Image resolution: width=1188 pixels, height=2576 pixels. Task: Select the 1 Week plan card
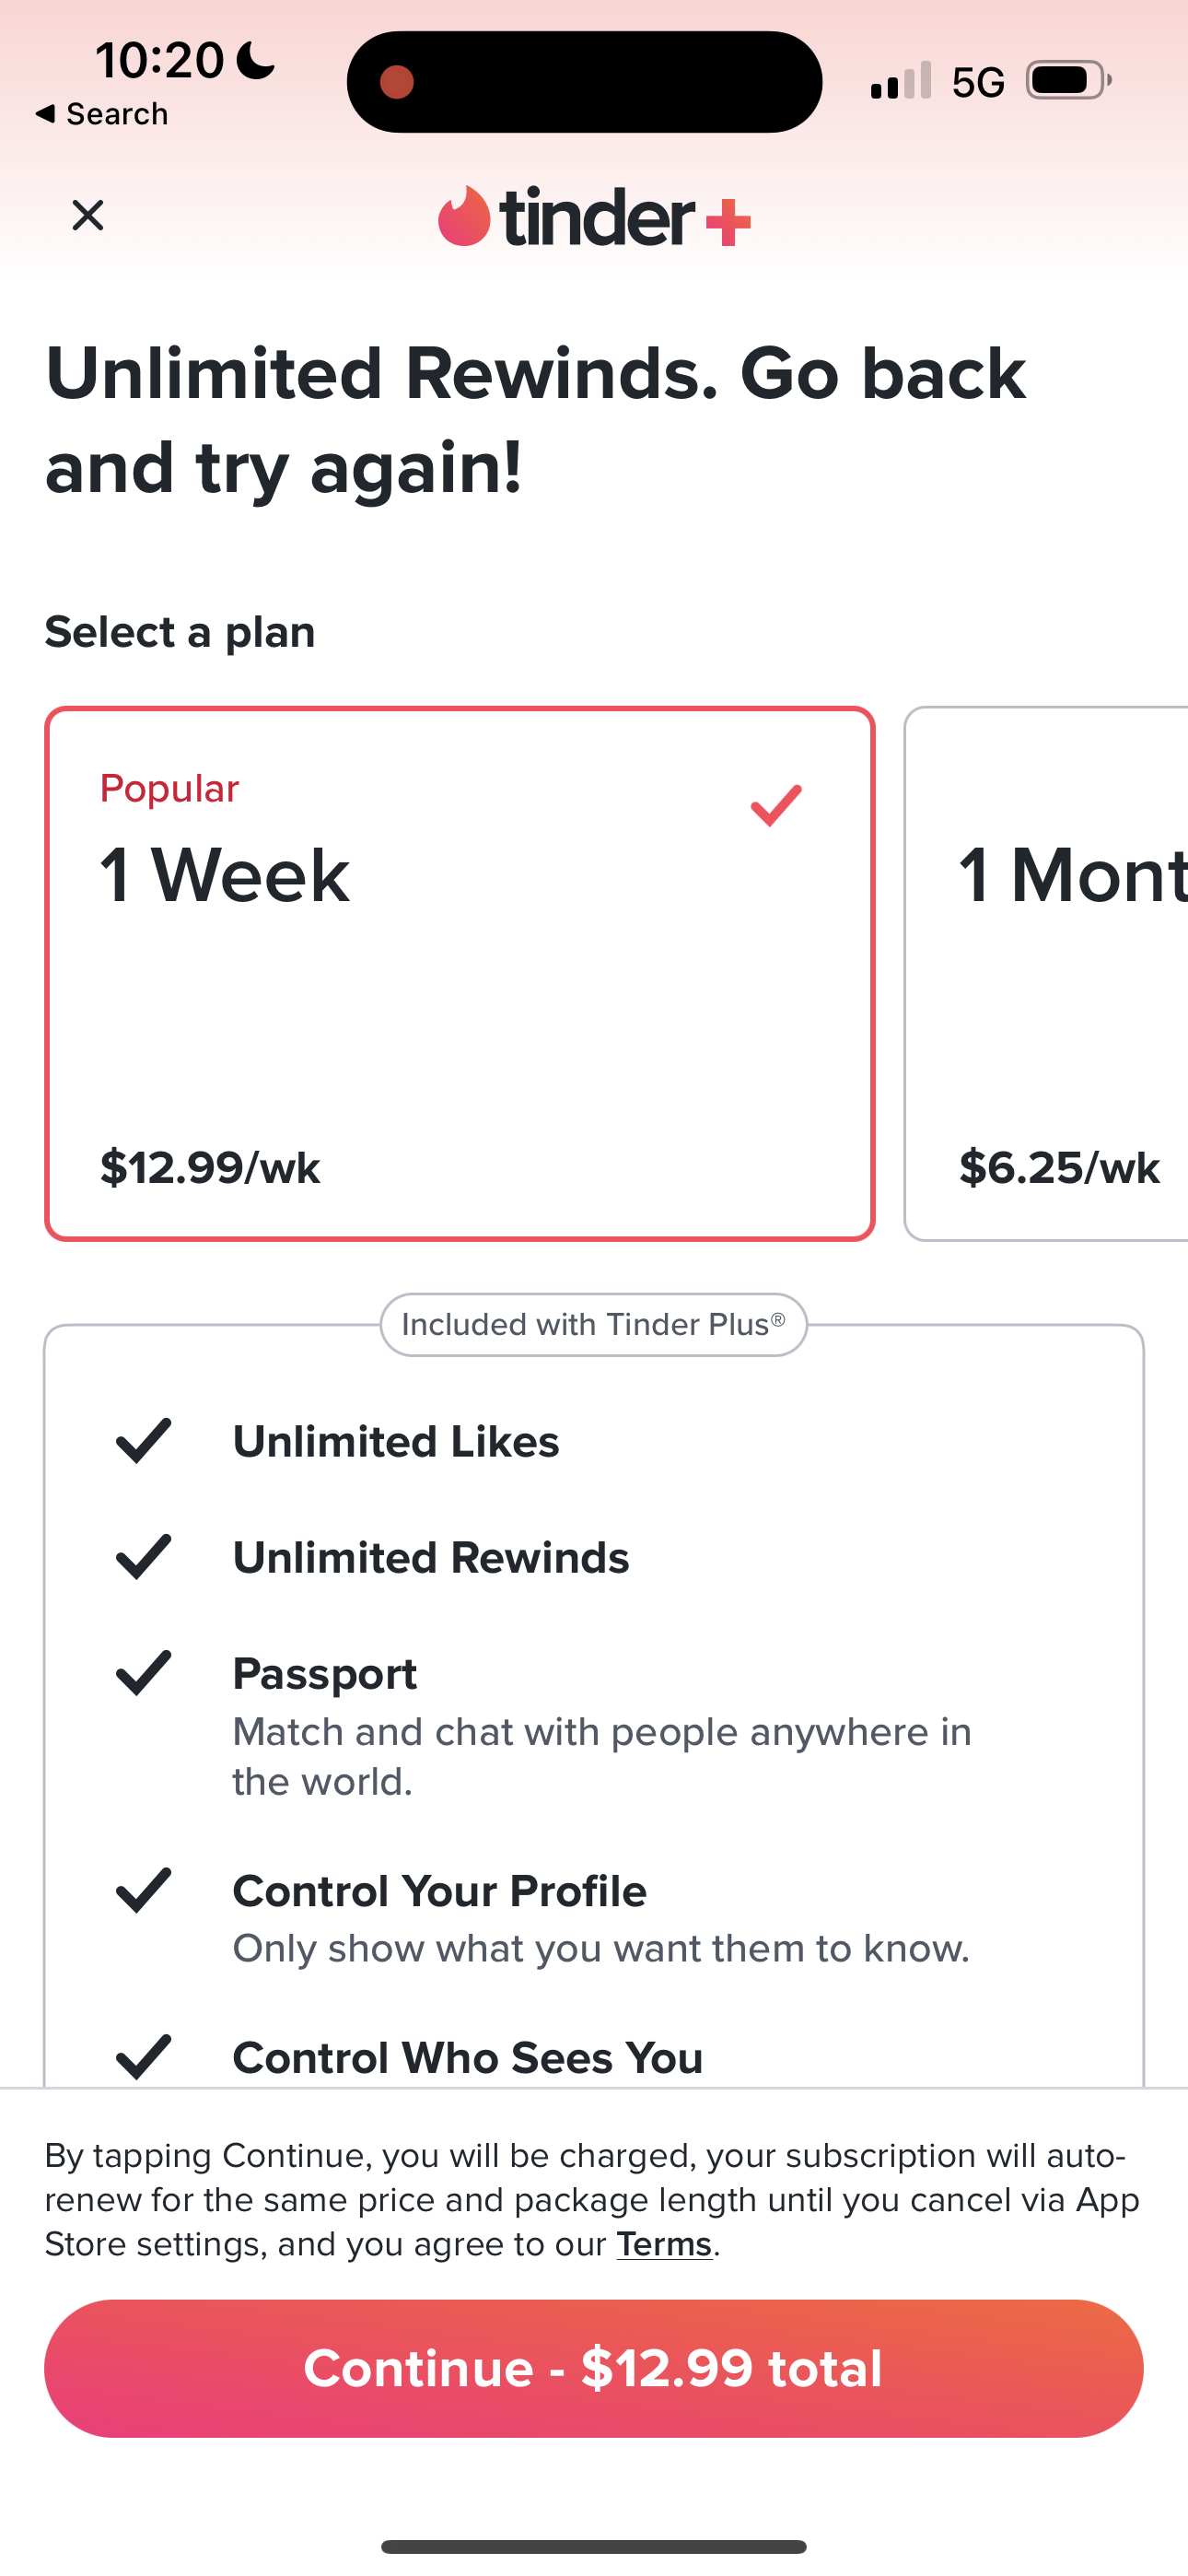[x=459, y=973]
